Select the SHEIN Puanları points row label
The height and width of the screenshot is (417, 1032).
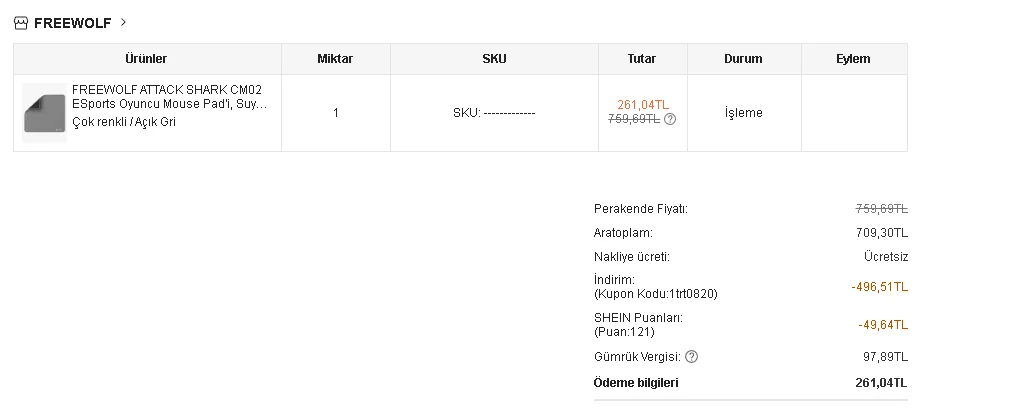[x=638, y=317]
